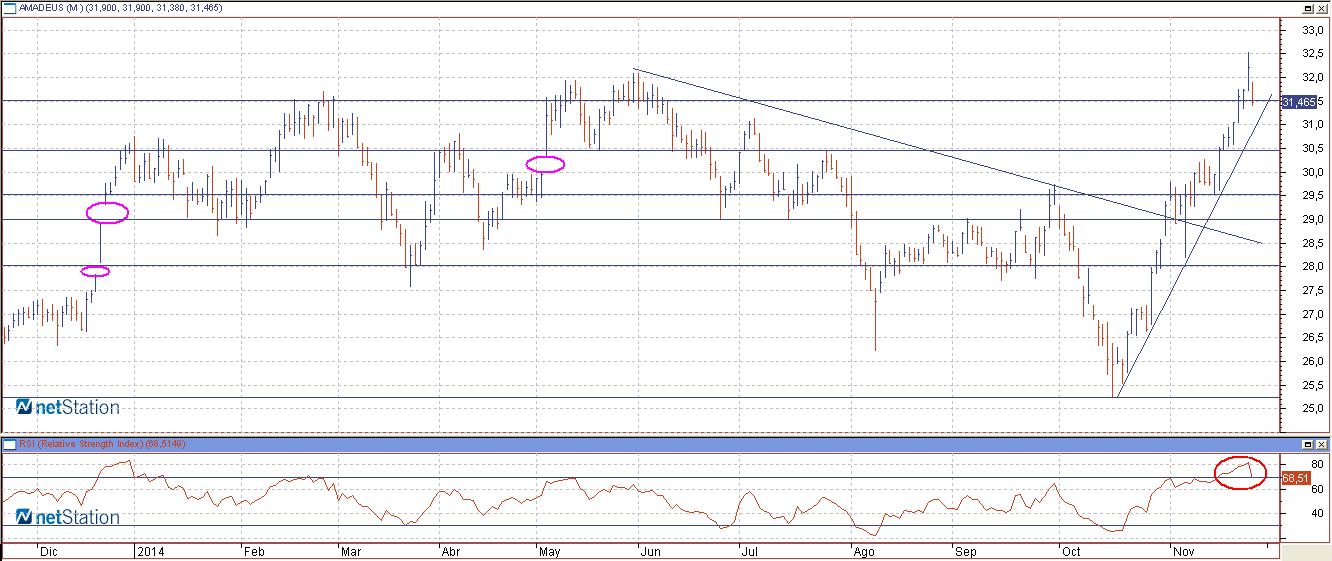Click the 80 level on RSI axis
The height and width of the screenshot is (561, 1332).
click(1318, 464)
